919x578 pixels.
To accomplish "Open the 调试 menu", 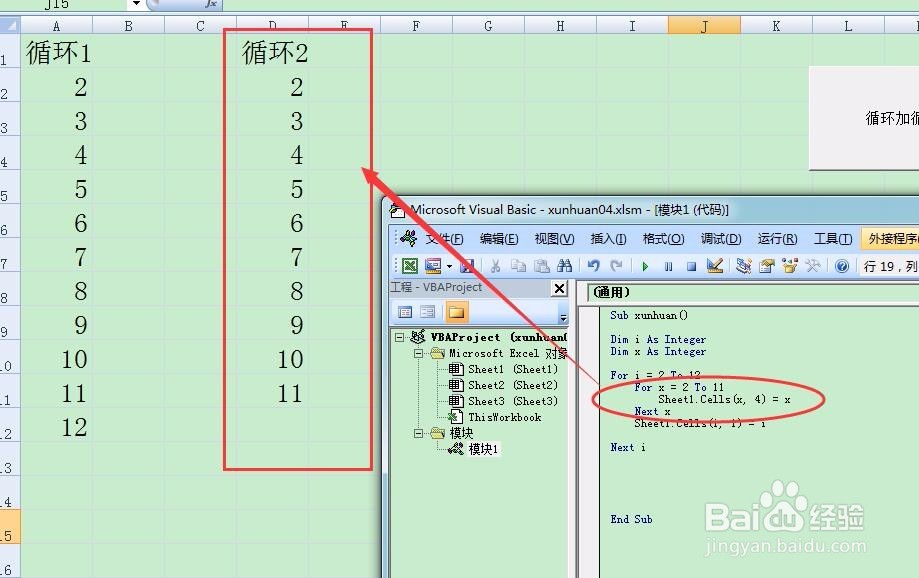I will coord(719,238).
